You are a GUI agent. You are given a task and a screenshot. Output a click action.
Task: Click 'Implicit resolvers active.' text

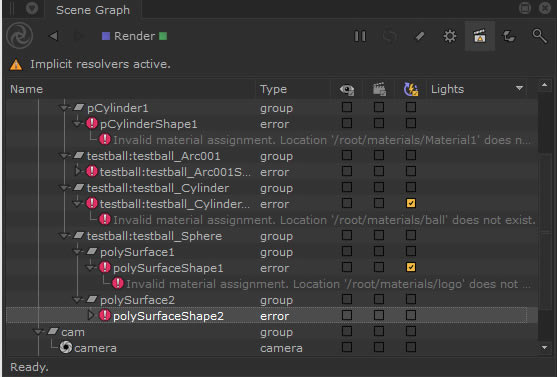(x=100, y=64)
